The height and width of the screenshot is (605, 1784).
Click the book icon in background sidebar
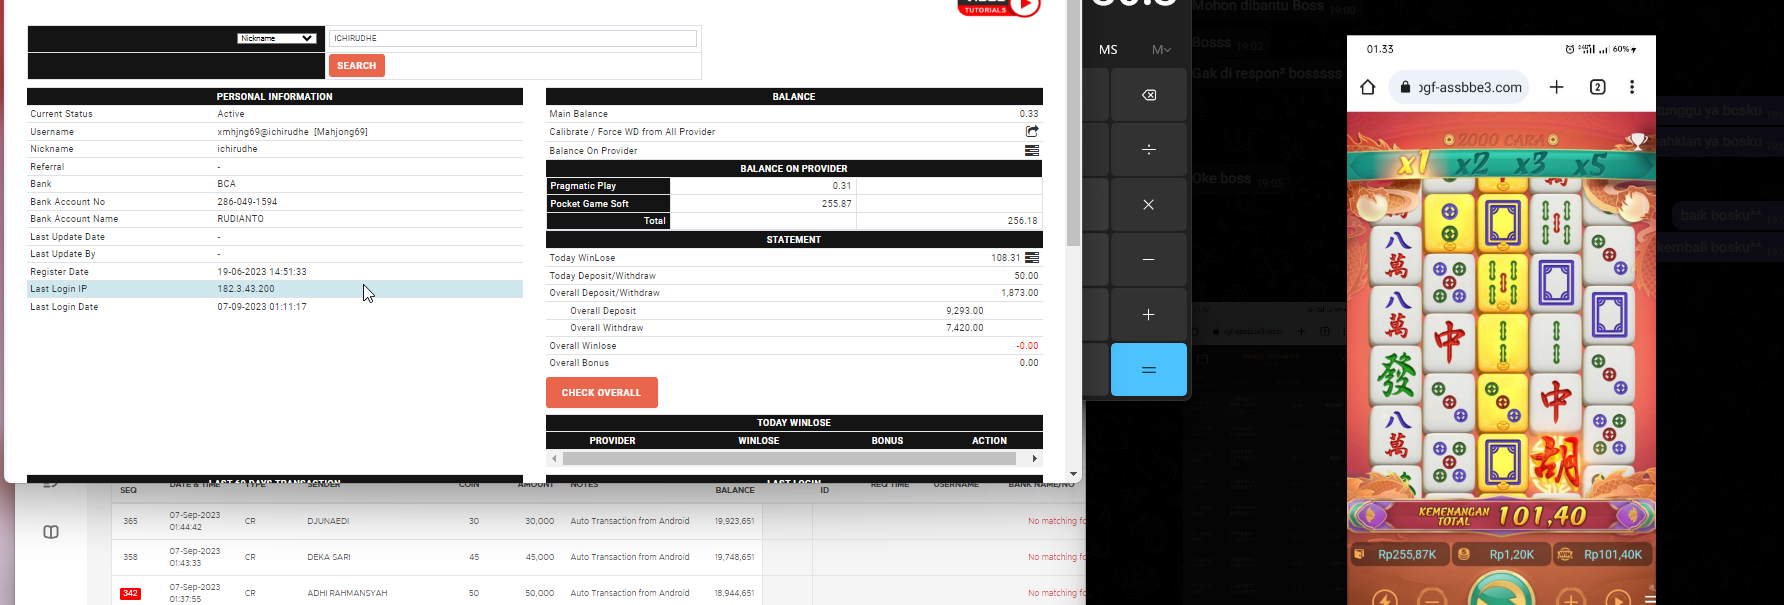click(x=51, y=532)
